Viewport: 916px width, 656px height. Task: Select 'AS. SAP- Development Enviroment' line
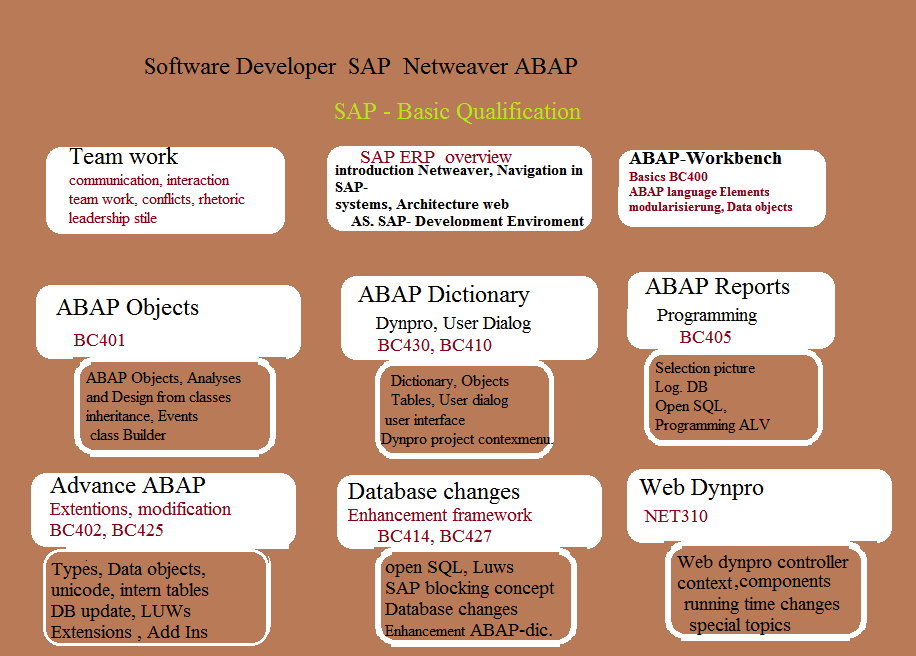tap(467, 221)
